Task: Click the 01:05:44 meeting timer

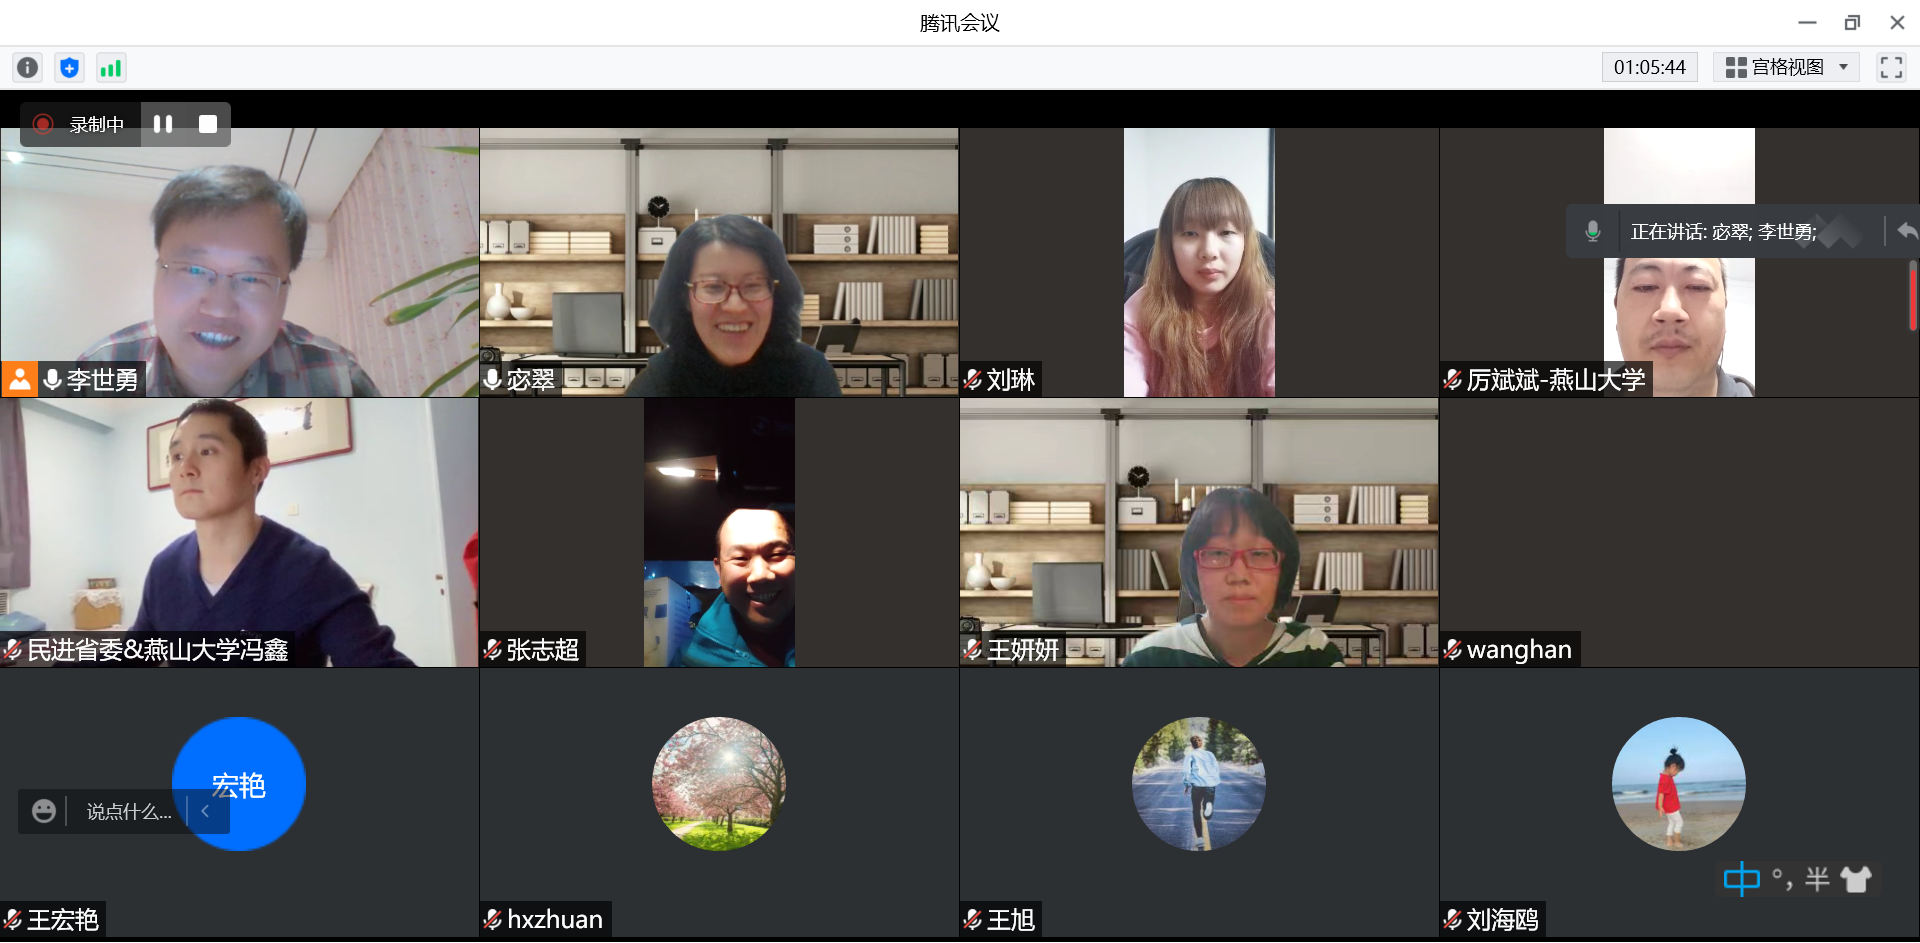Action: point(1649,67)
